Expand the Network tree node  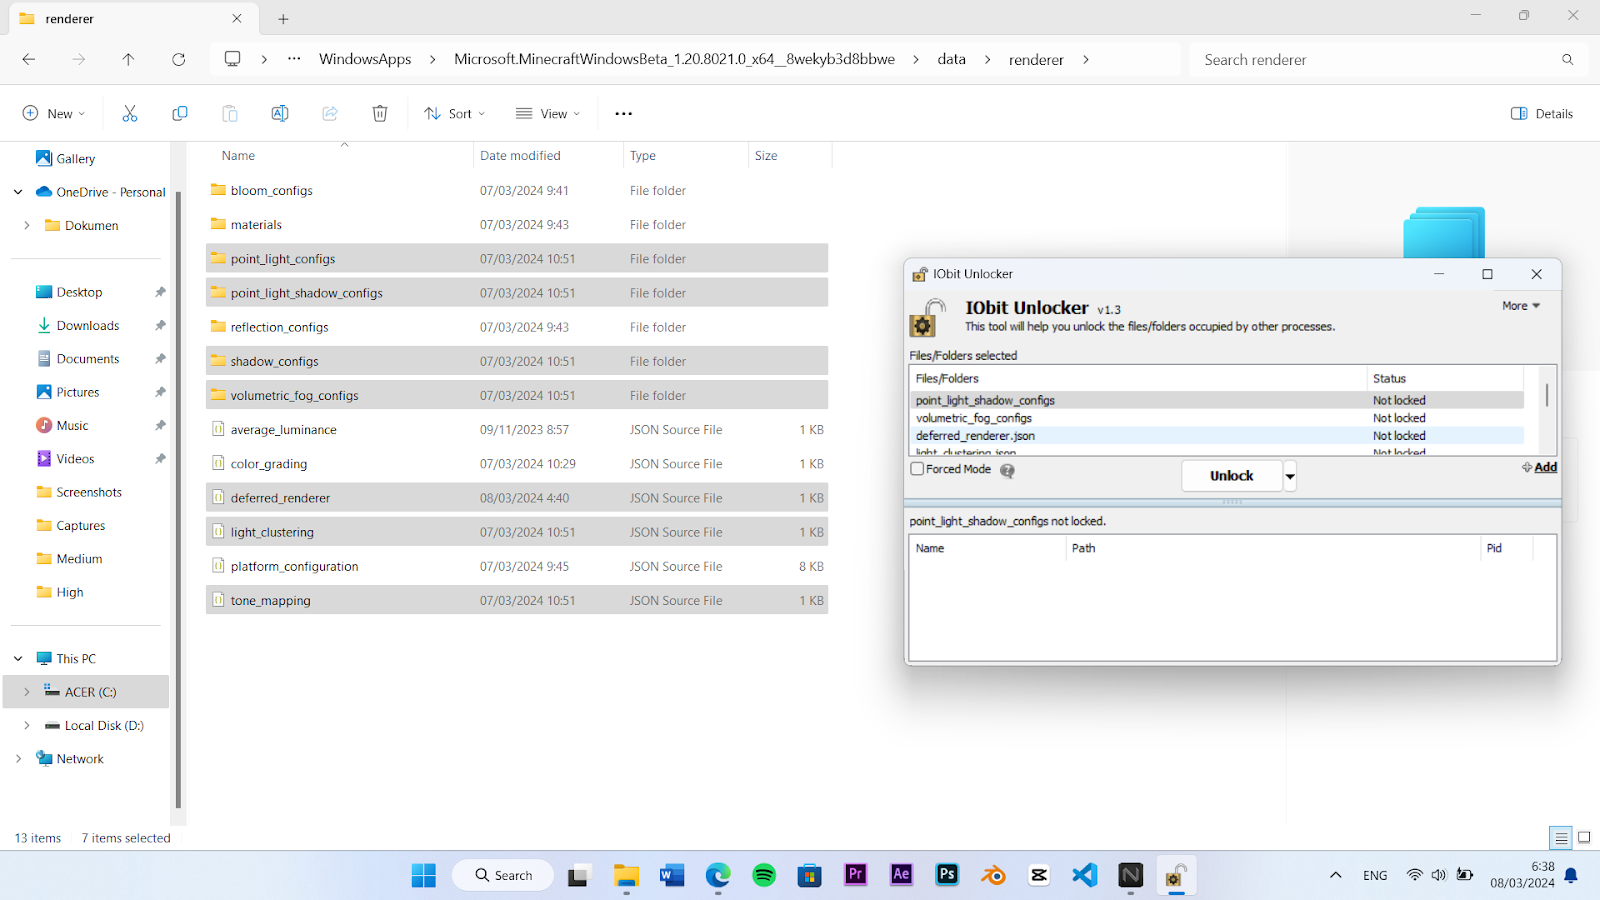[x=18, y=759]
